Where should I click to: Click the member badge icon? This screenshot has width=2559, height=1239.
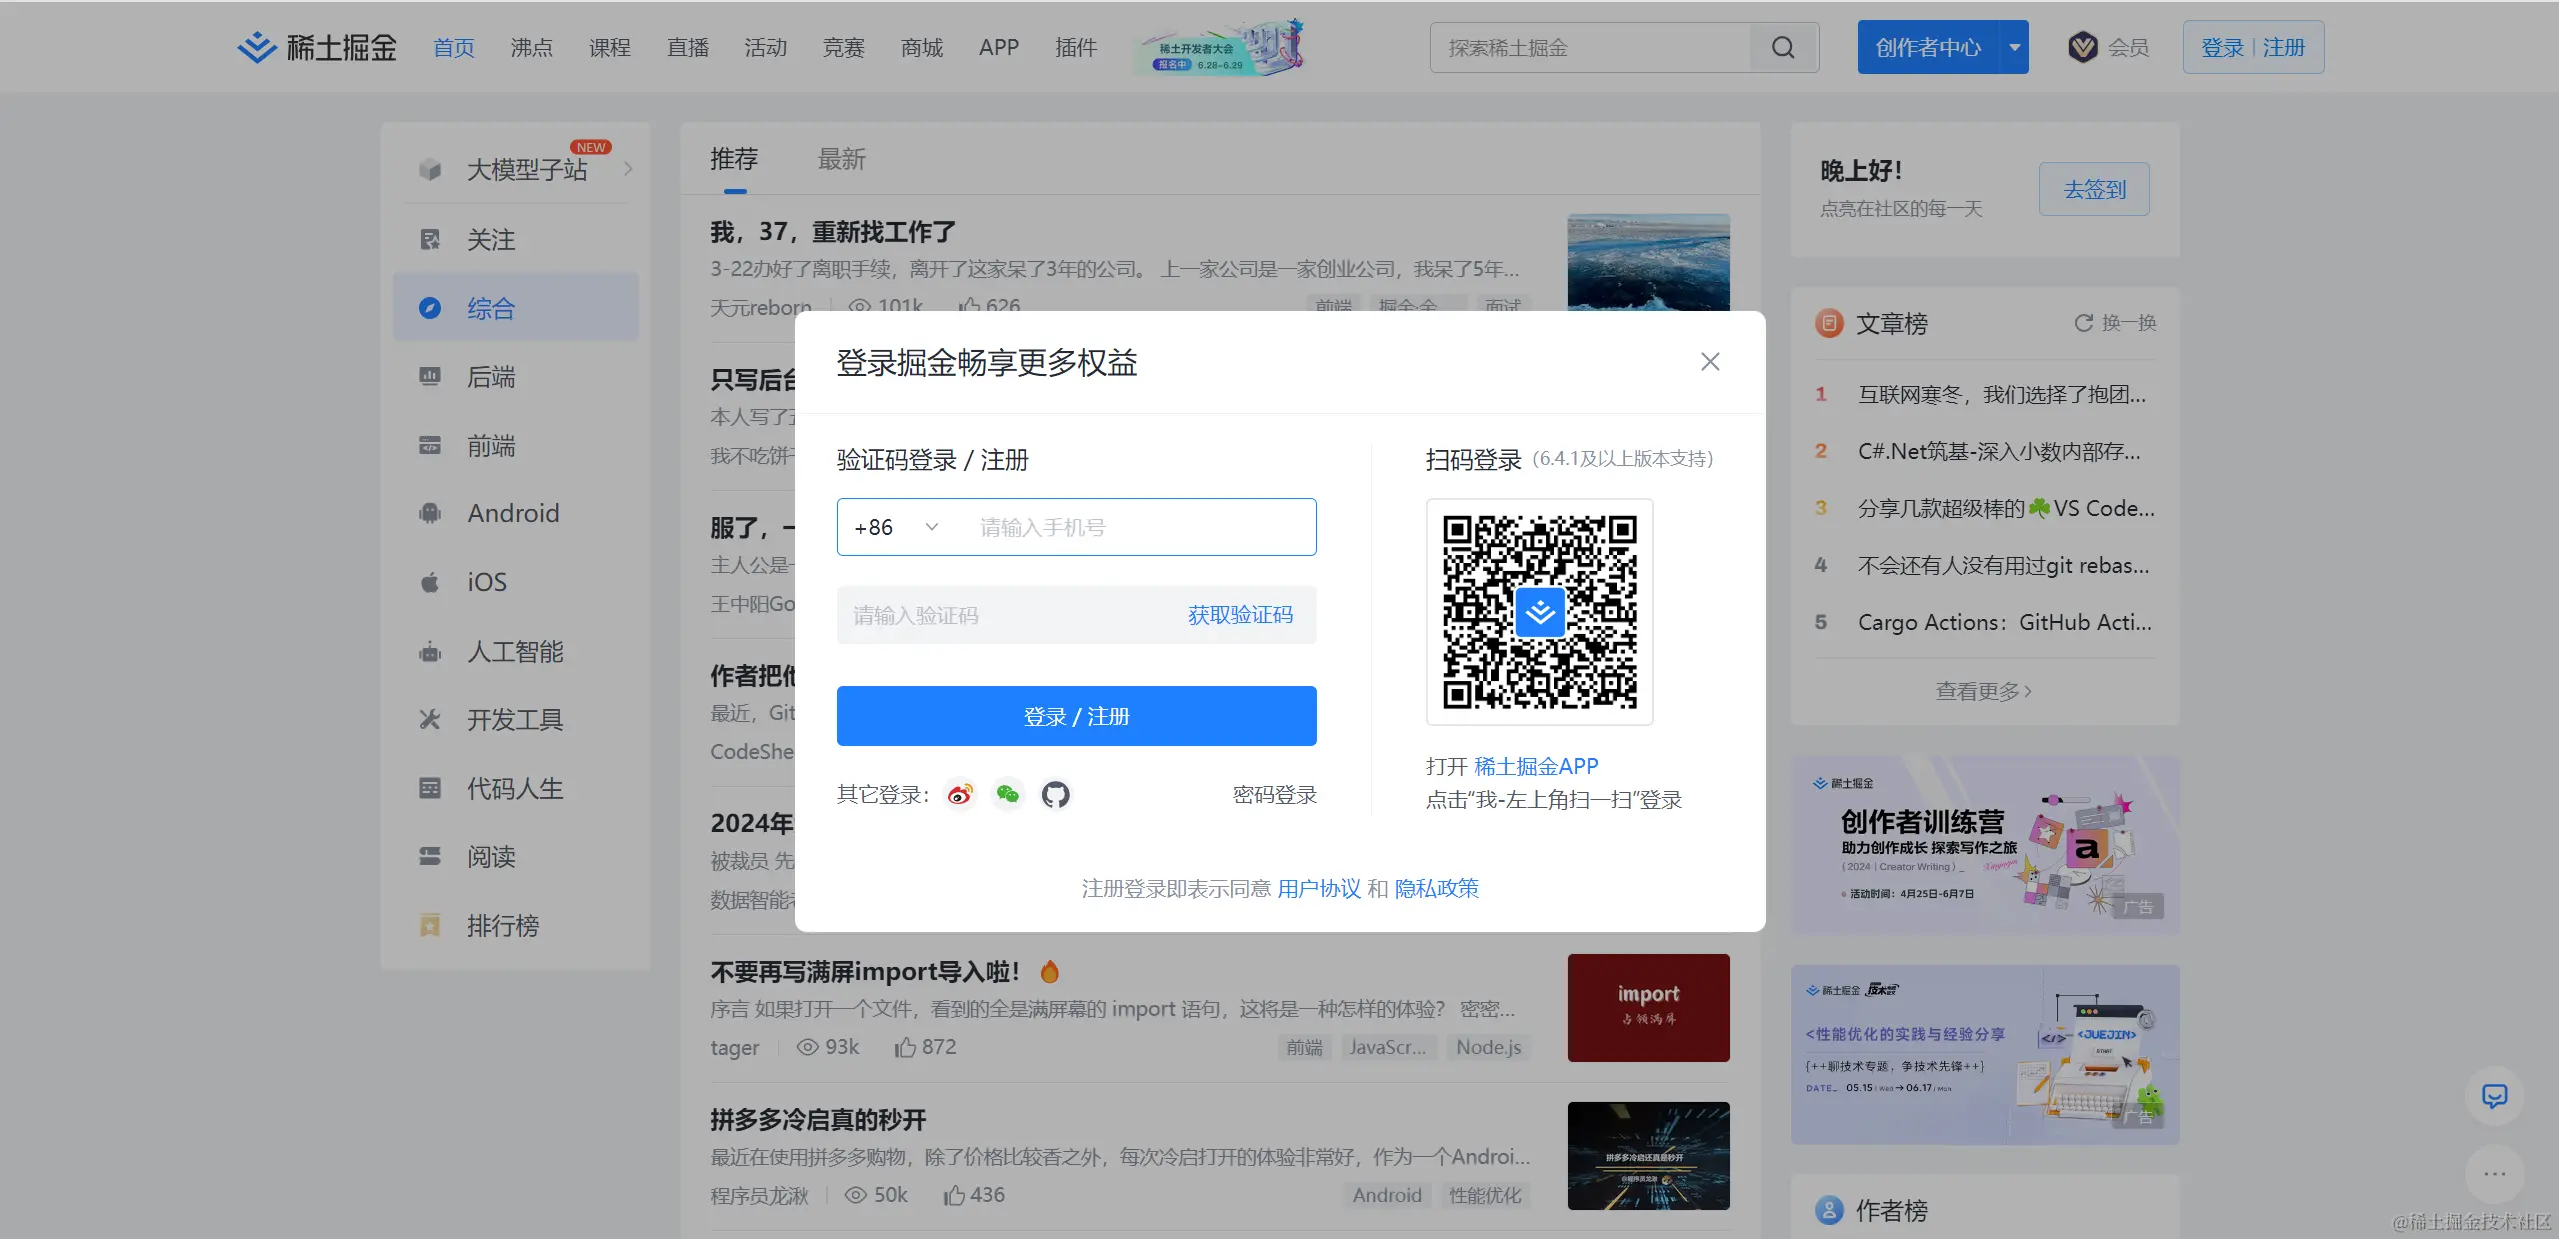tap(2083, 48)
